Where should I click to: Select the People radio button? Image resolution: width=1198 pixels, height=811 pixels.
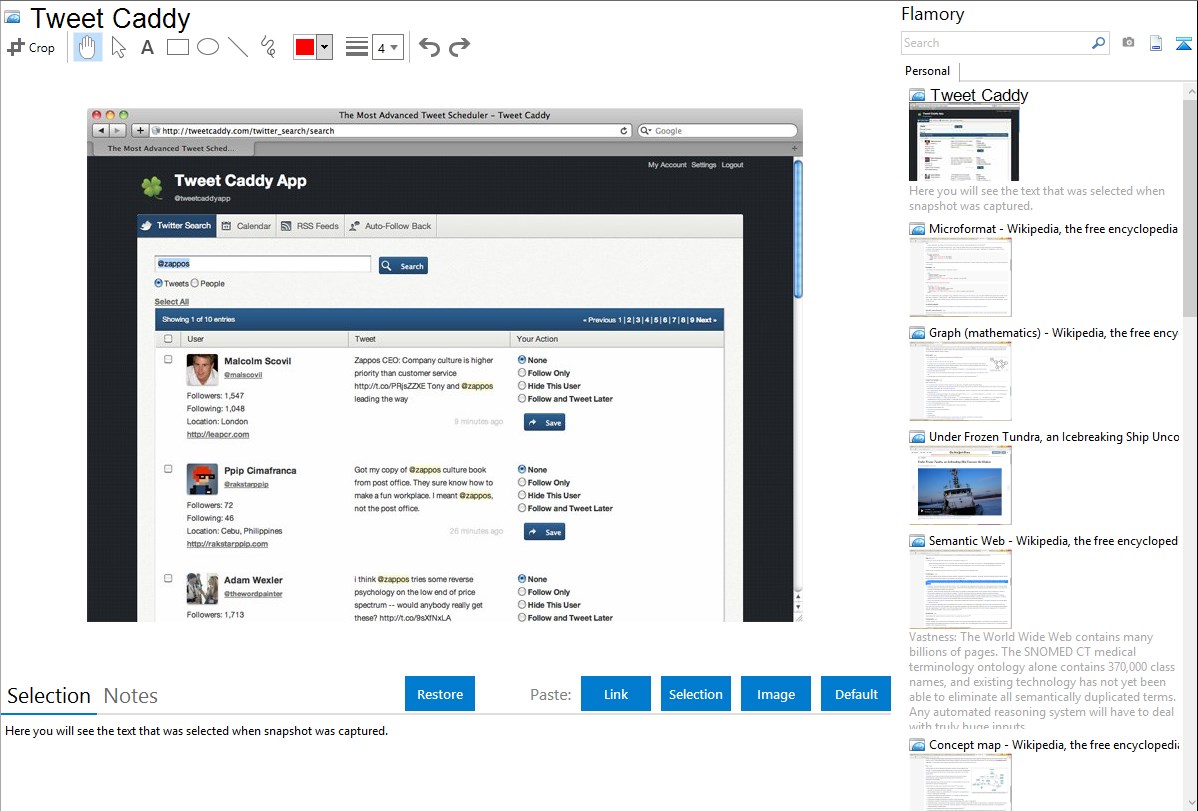[195, 284]
